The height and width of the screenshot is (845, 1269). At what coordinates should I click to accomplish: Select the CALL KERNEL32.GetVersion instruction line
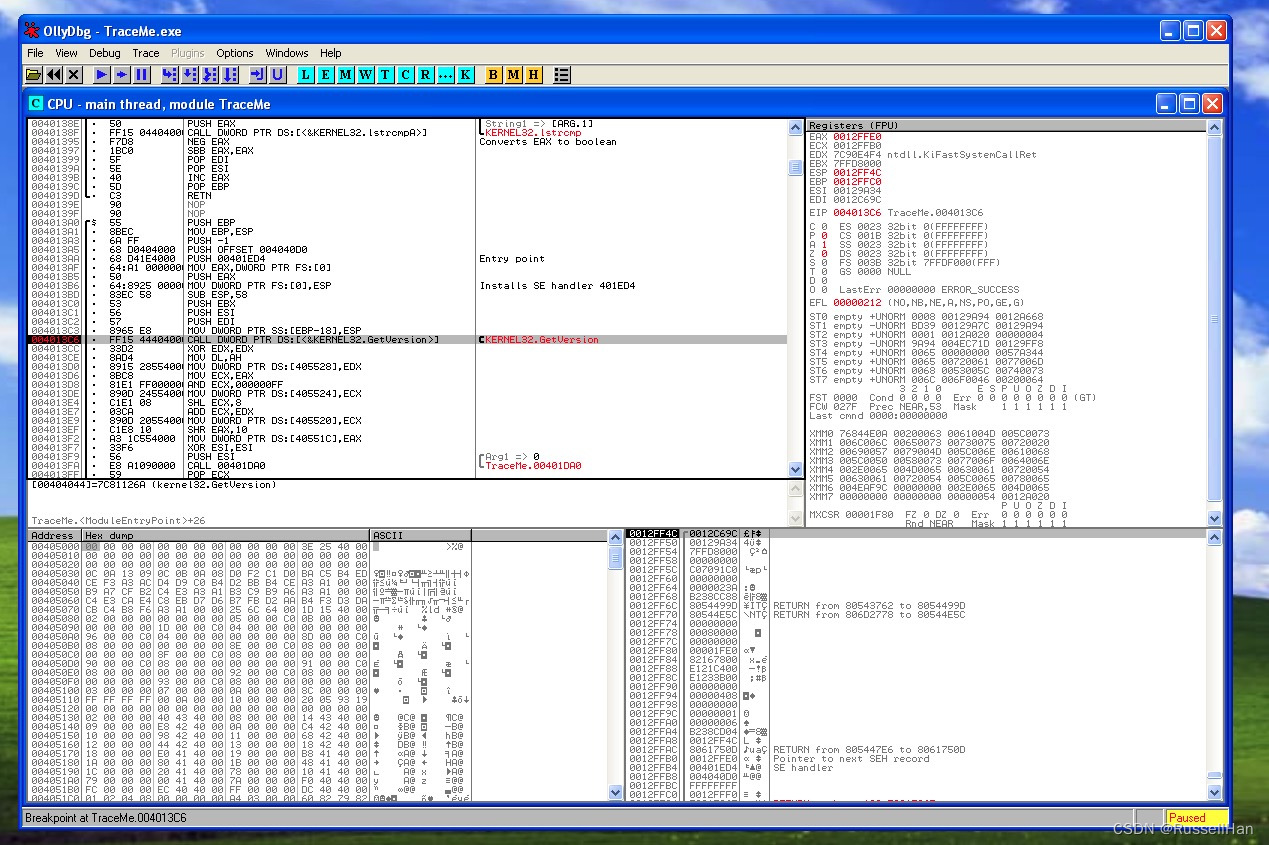313,340
